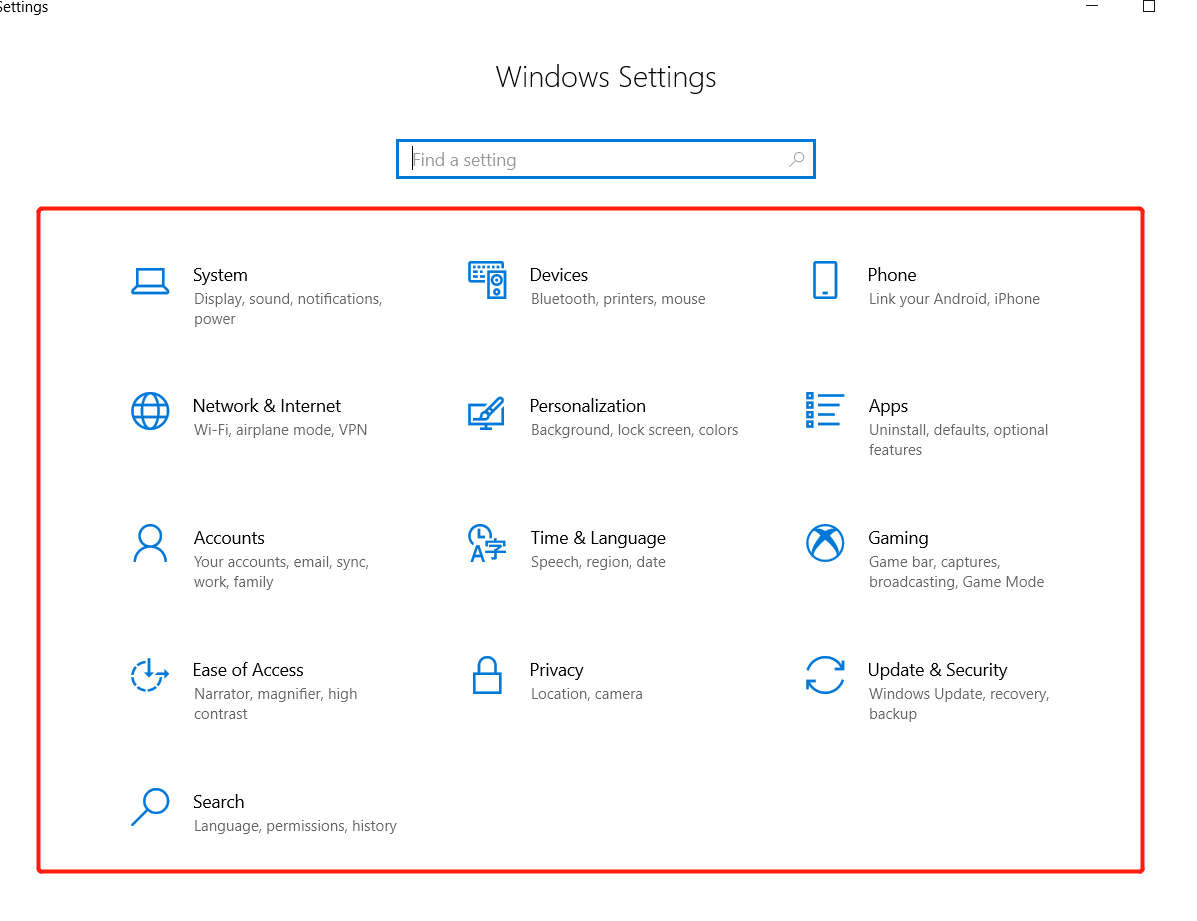Go to Update & Security heading
This screenshot has width=1197, height=921.
(x=937, y=671)
